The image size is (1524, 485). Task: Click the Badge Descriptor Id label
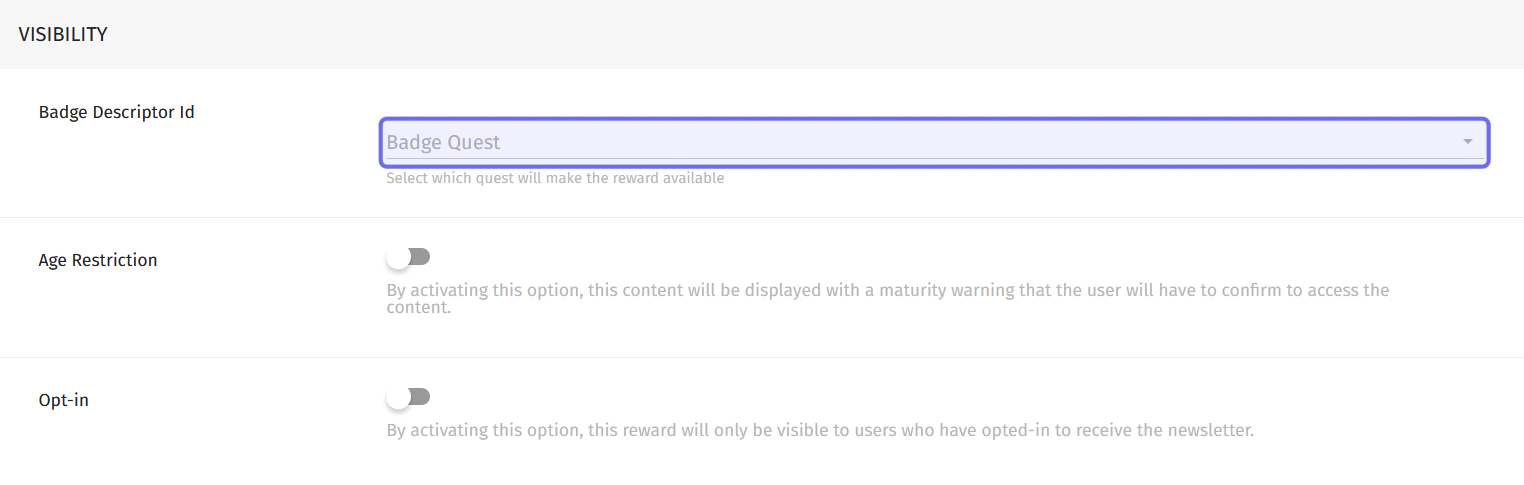117,112
